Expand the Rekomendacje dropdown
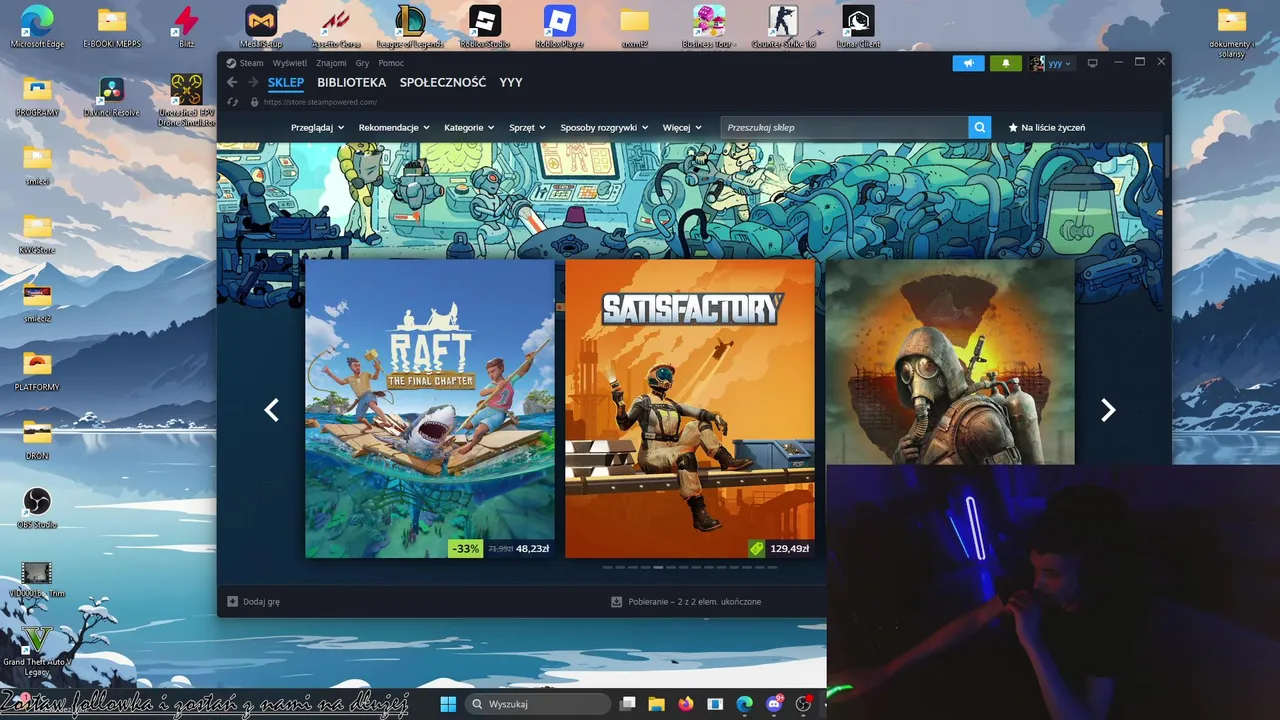1280x720 pixels. (394, 127)
